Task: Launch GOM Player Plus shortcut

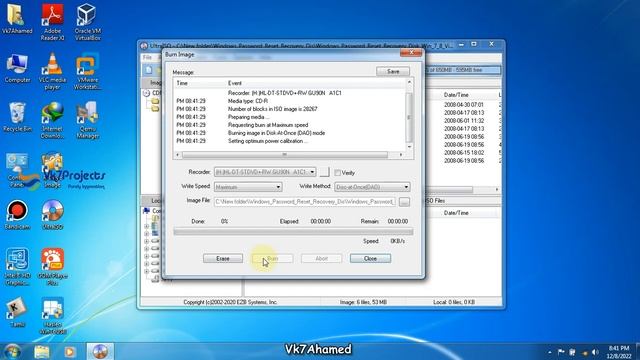Action: 52,267
